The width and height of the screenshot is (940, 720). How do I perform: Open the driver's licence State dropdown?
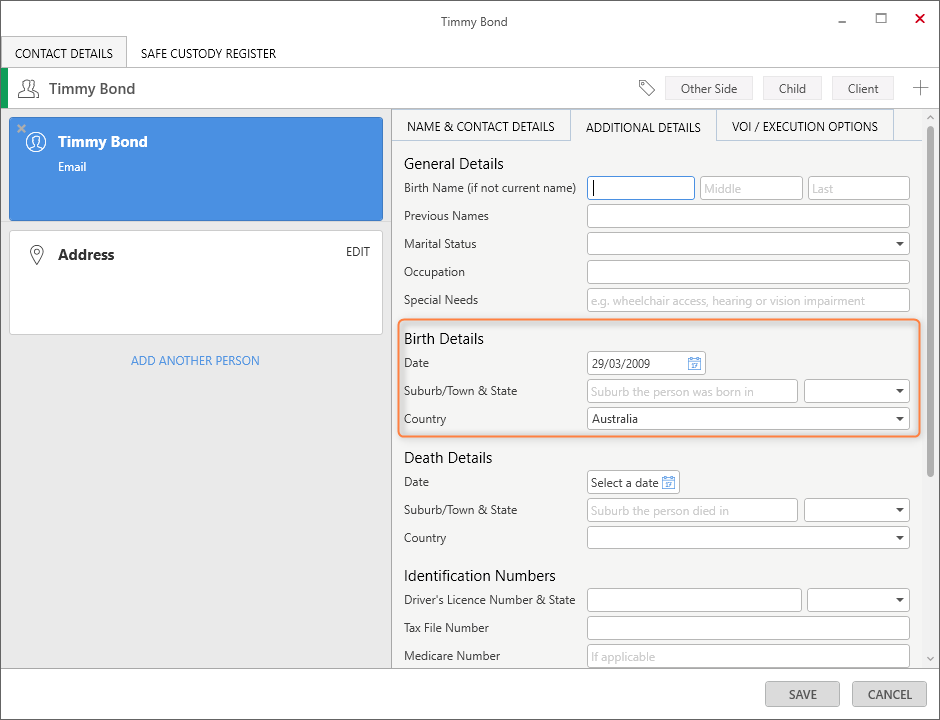pos(899,600)
